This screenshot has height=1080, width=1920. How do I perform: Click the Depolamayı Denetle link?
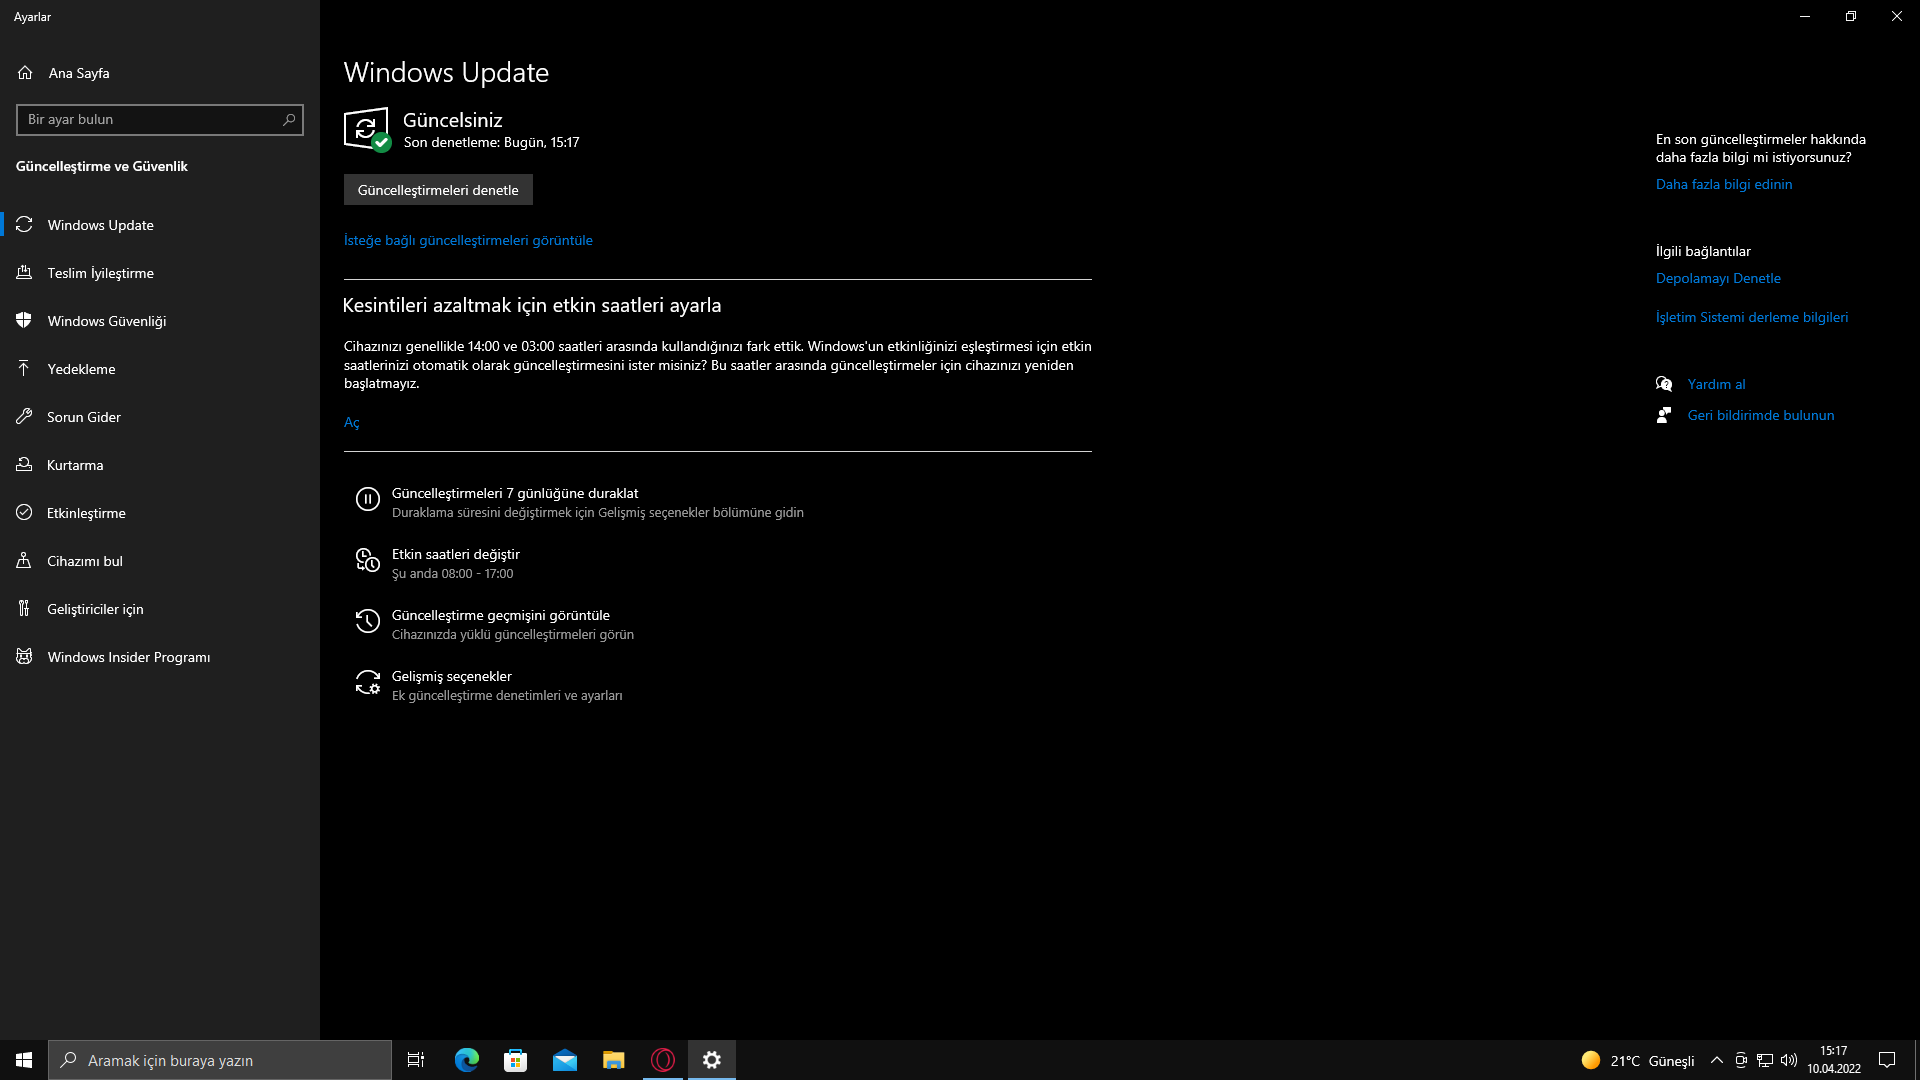point(1718,278)
